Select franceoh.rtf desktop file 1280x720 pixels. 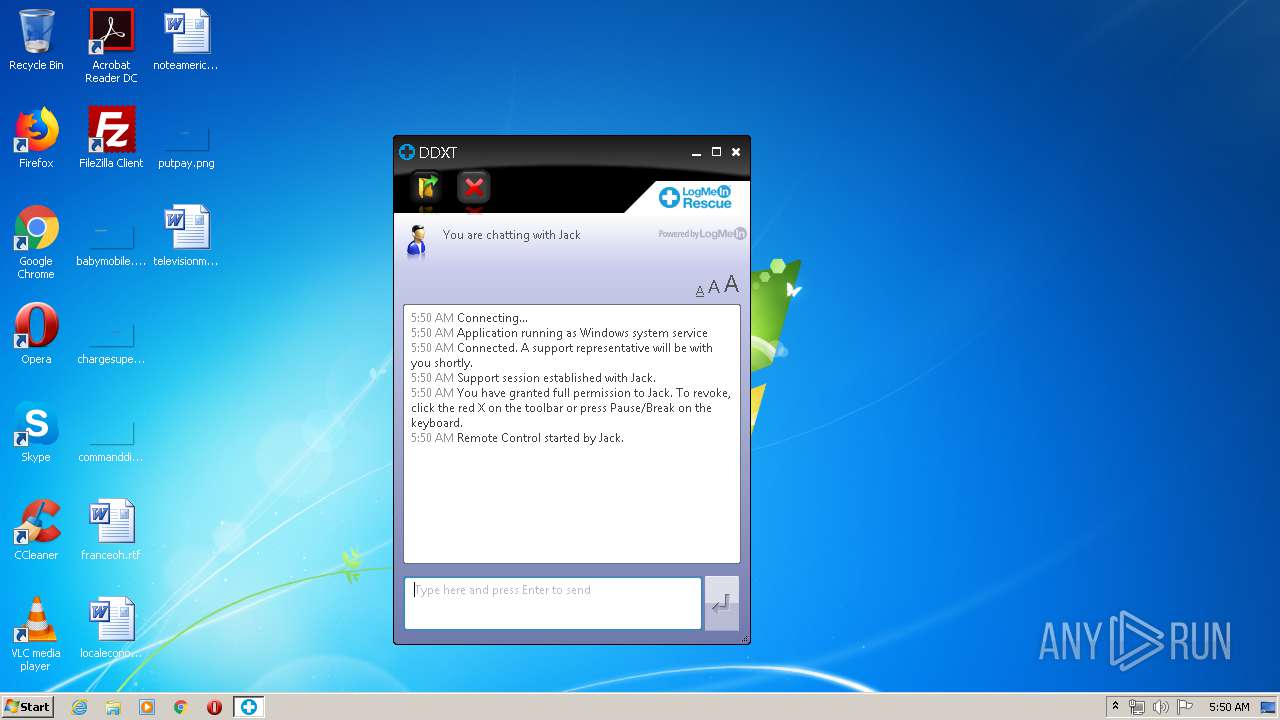click(x=111, y=530)
